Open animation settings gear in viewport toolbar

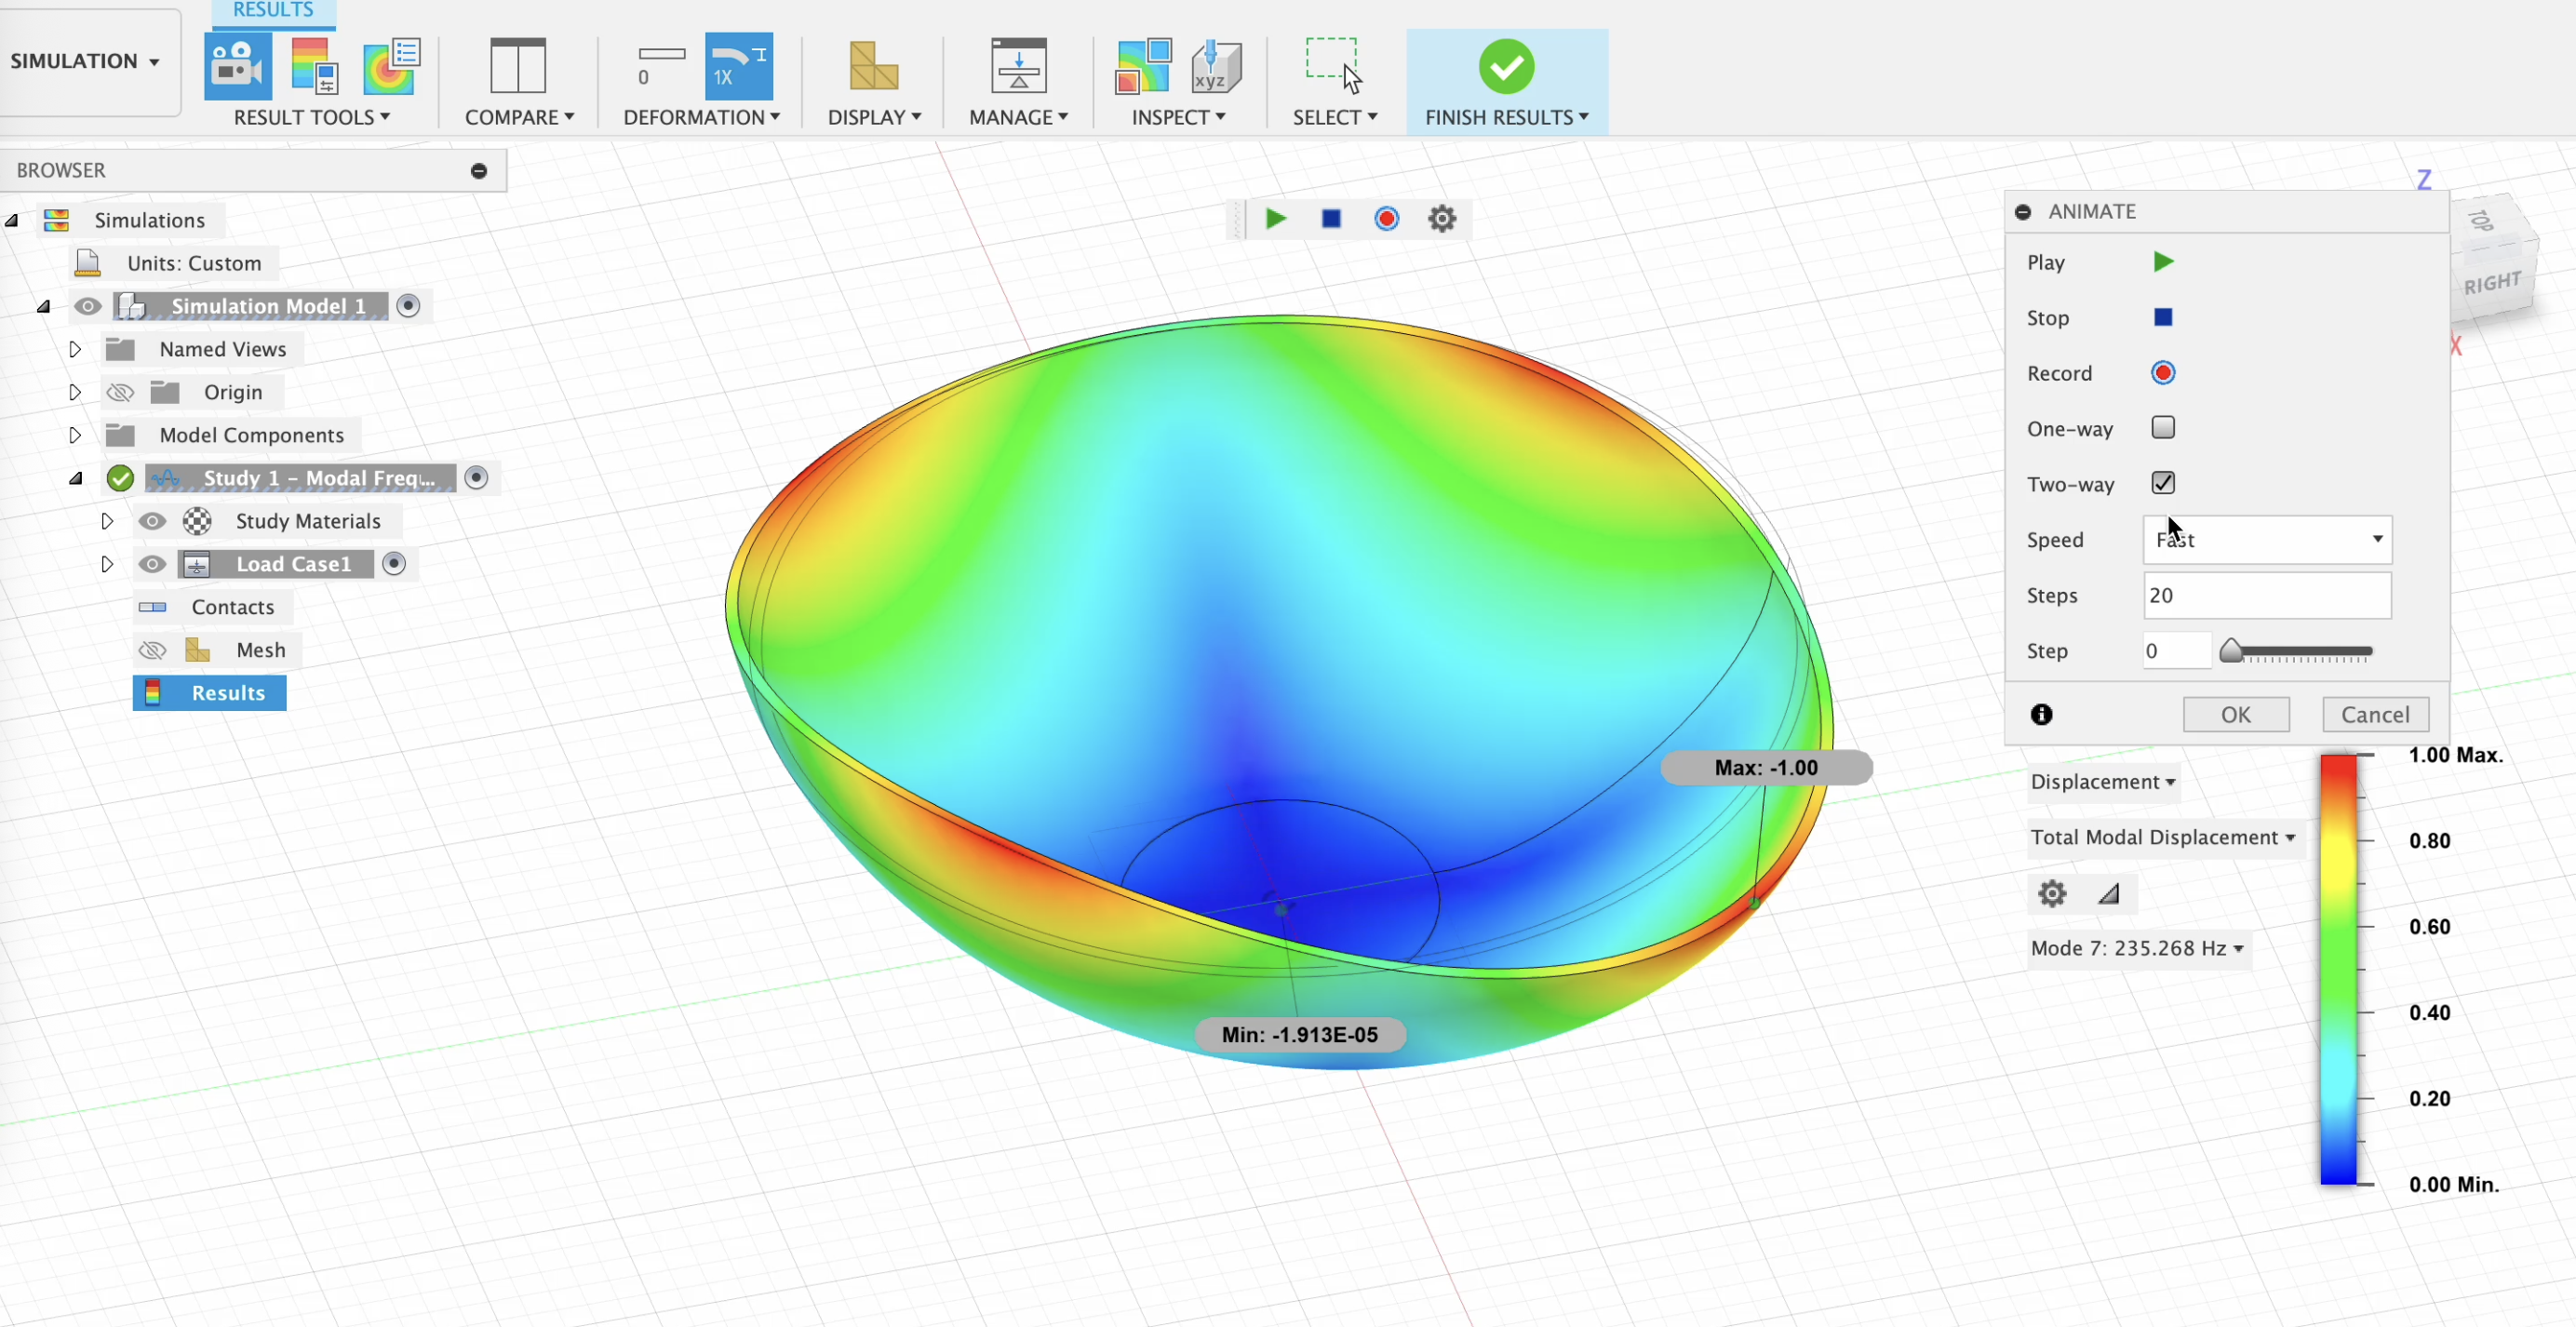tap(1442, 219)
